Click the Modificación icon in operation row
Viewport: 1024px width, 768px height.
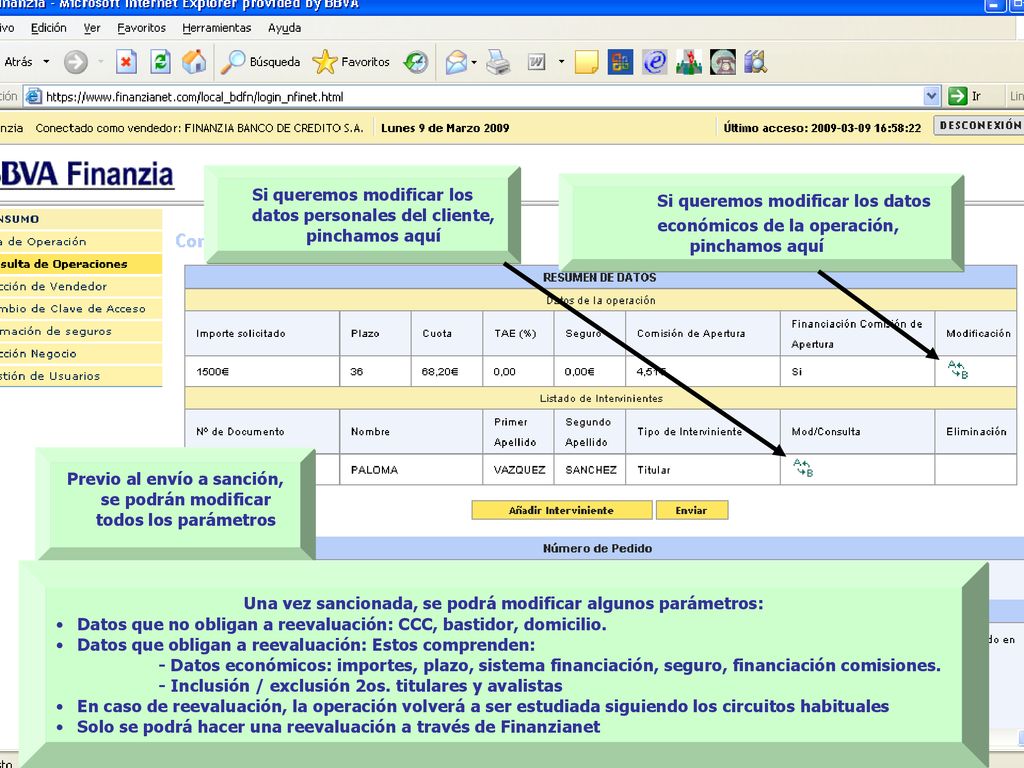pyautogui.click(x=957, y=370)
